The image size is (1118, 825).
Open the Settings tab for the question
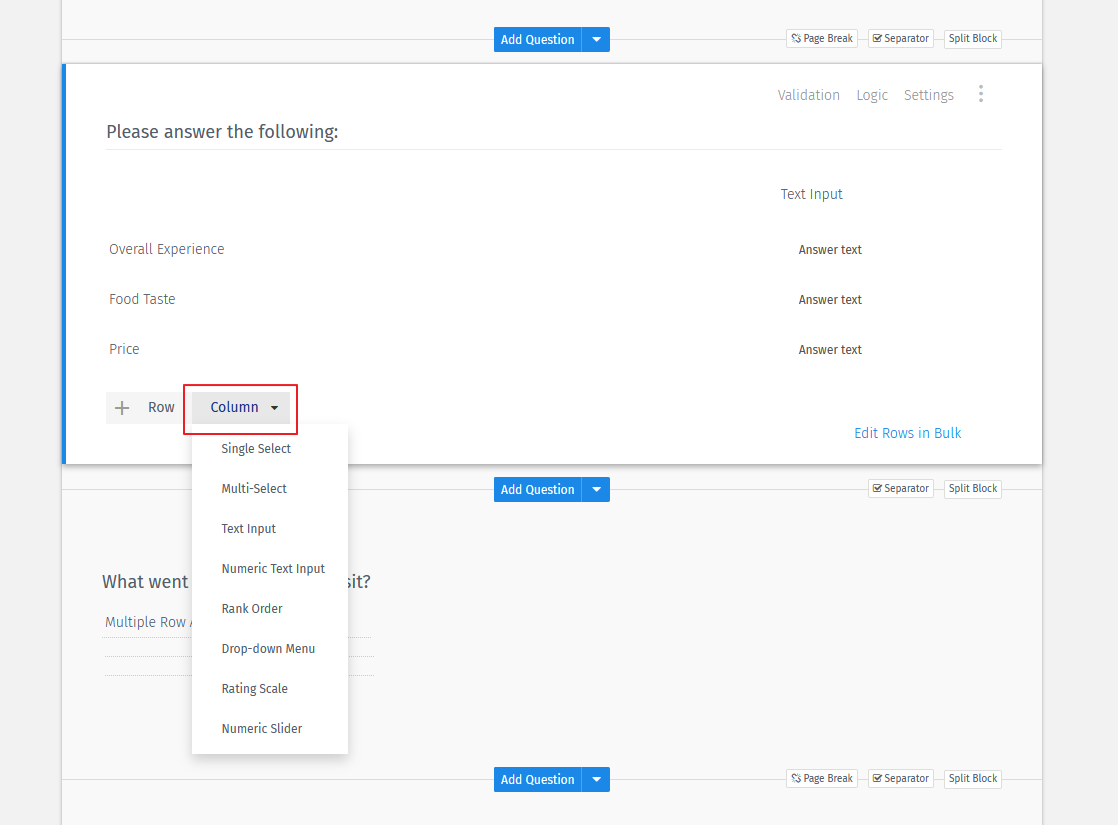[x=928, y=94]
